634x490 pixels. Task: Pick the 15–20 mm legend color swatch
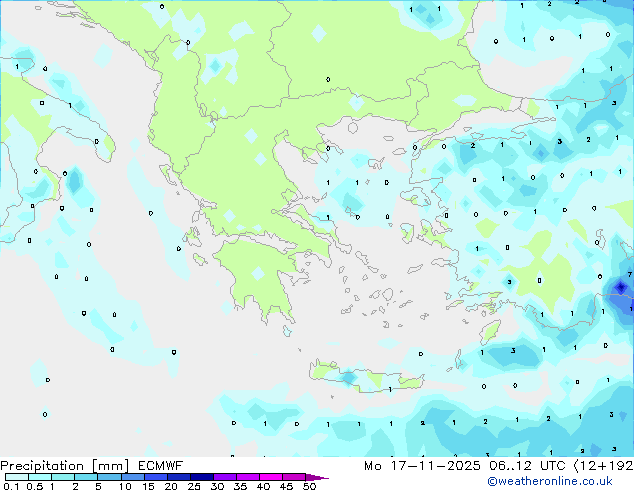155,477
